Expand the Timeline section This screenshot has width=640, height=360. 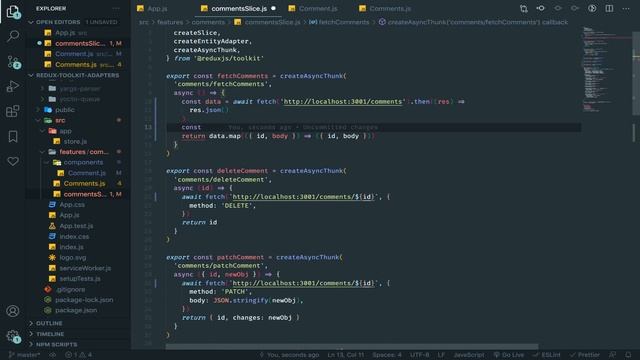coord(31,334)
